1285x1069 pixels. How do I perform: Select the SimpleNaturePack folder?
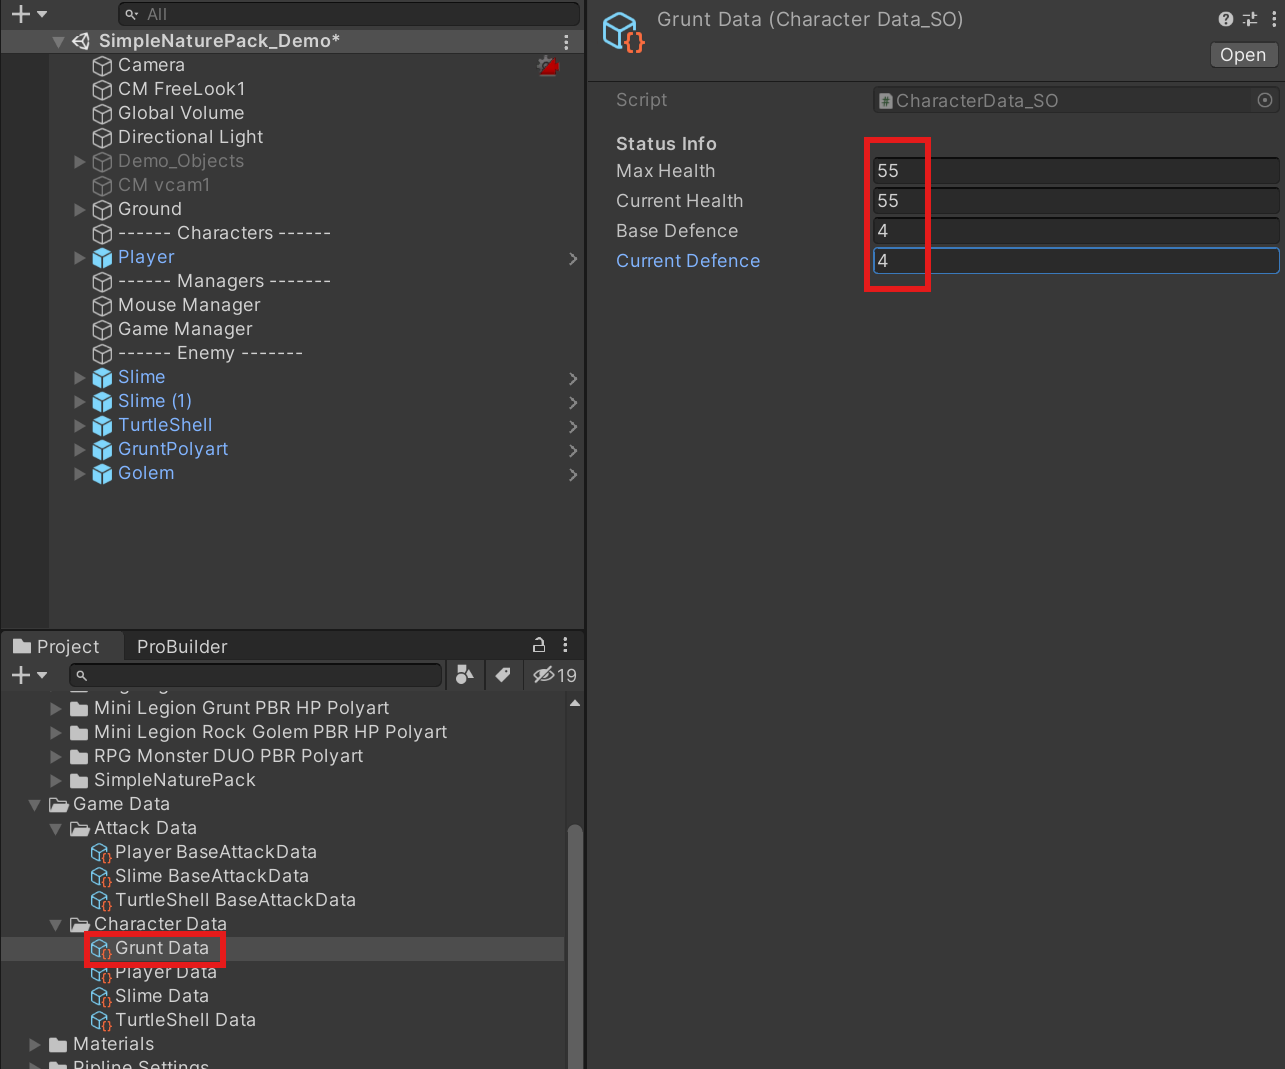(x=174, y=780)
